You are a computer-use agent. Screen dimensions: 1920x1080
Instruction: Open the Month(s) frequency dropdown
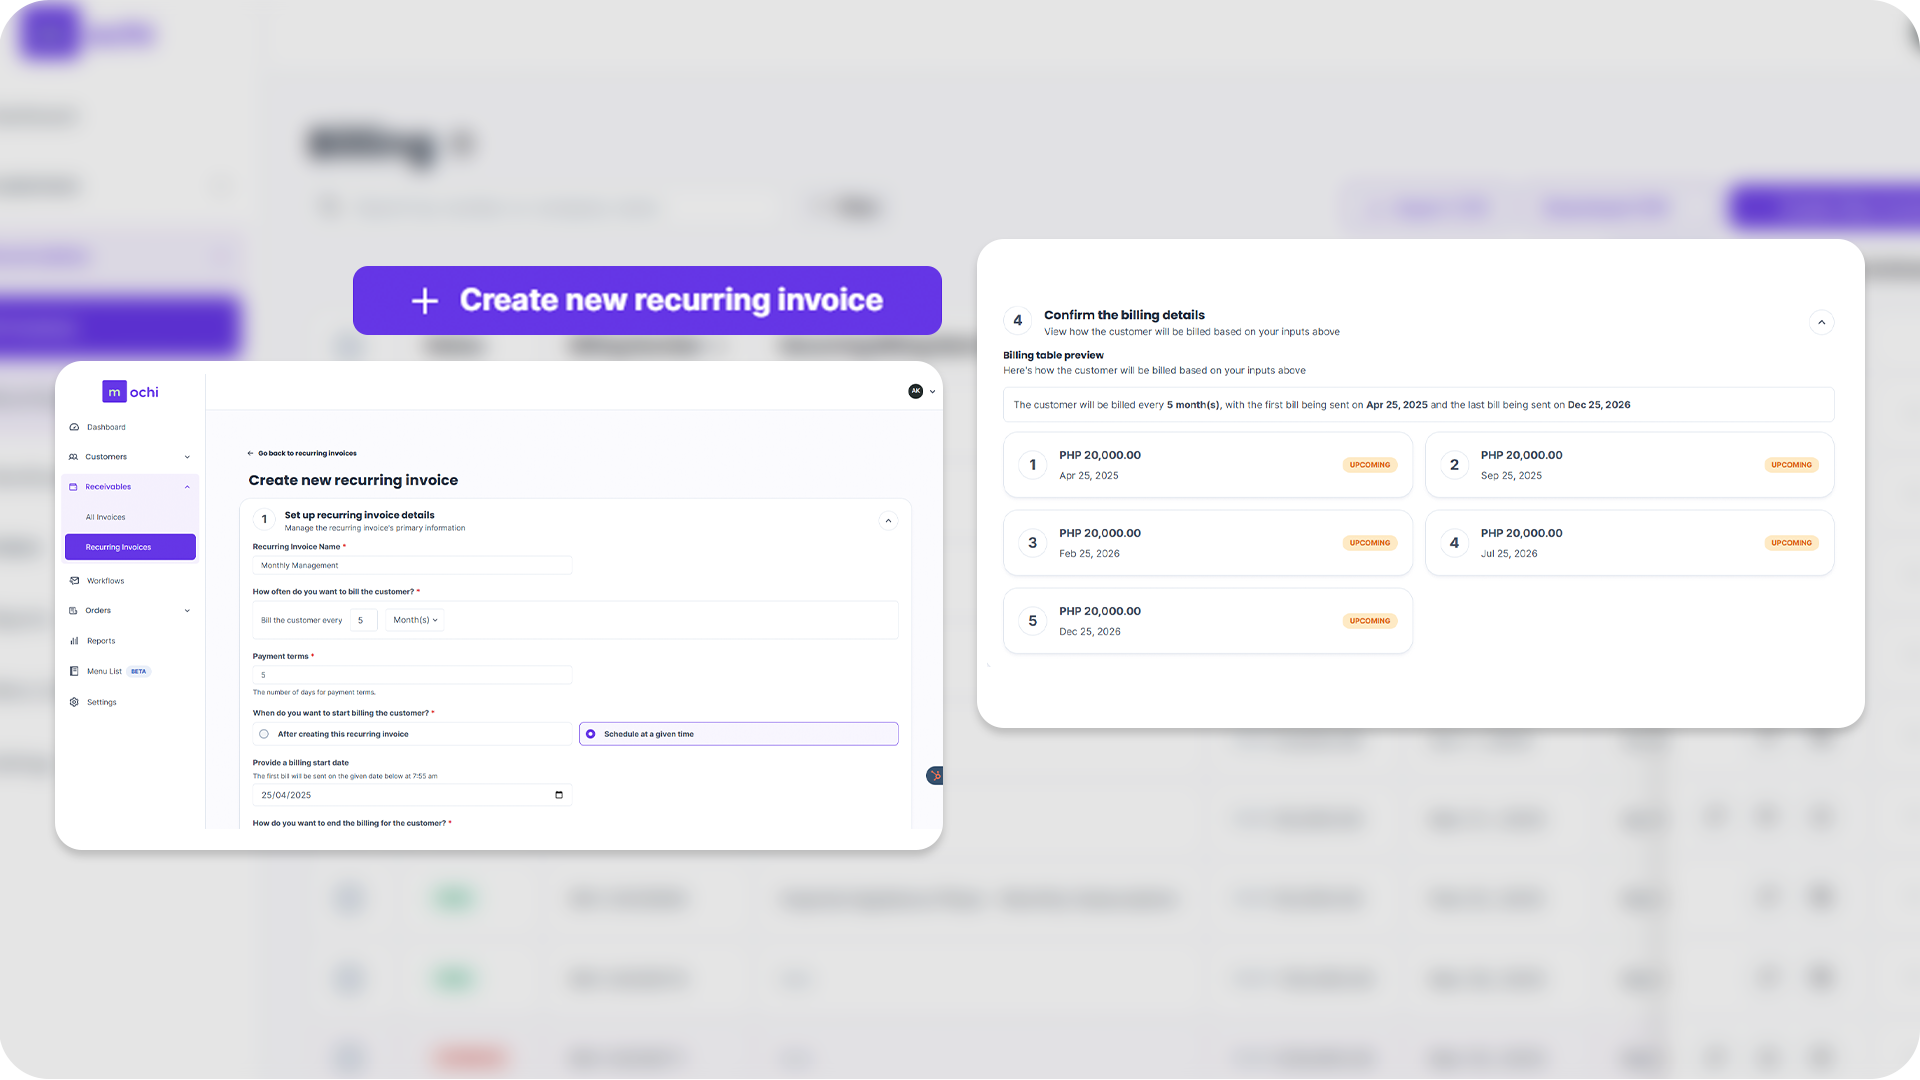[x=415, y=620]
